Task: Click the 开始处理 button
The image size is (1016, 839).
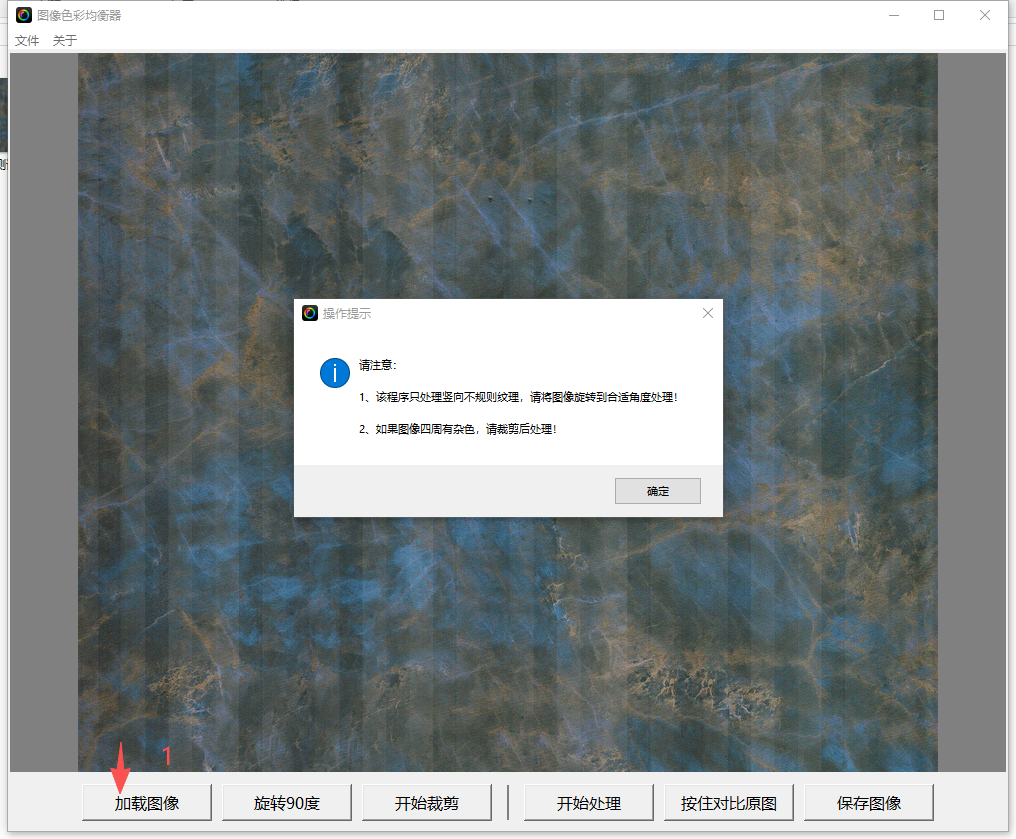Action: pyautogui.click(x=588, y=802)
